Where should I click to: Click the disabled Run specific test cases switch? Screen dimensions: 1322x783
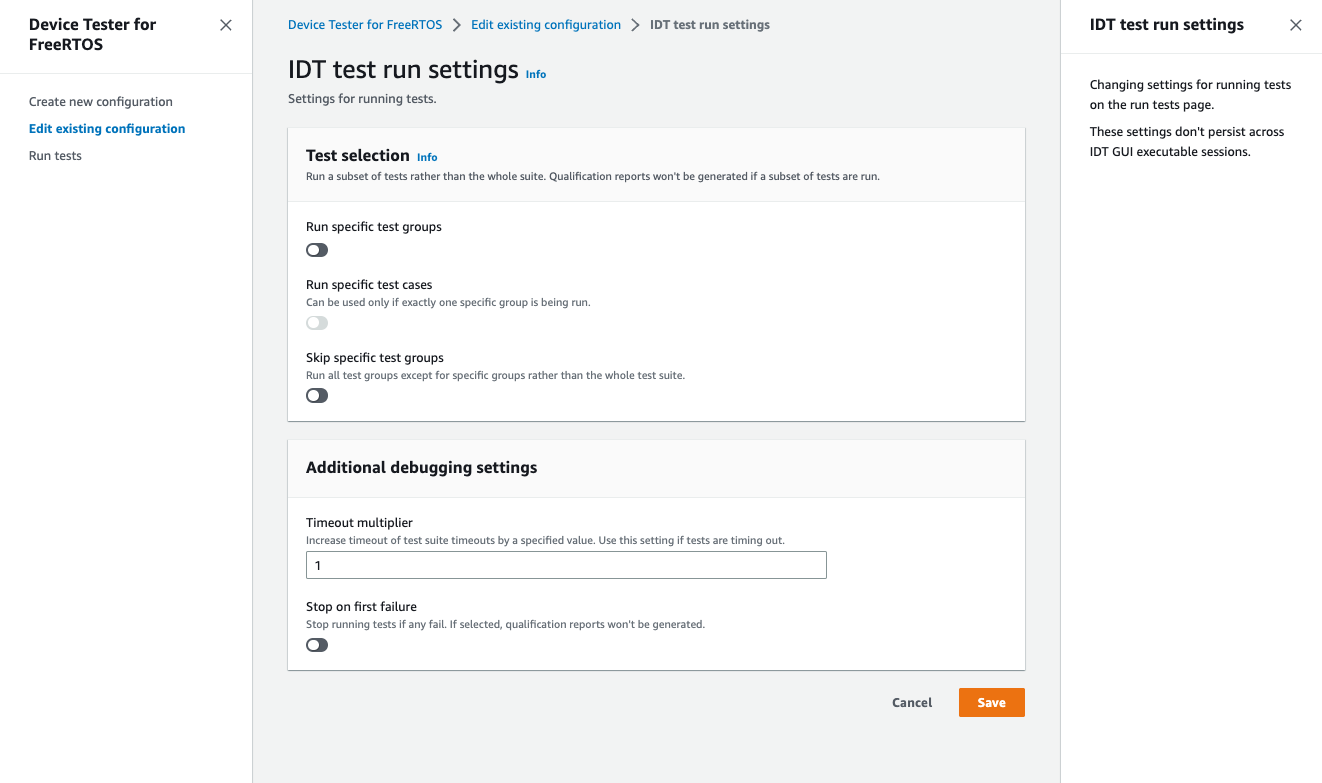[317, 322]
